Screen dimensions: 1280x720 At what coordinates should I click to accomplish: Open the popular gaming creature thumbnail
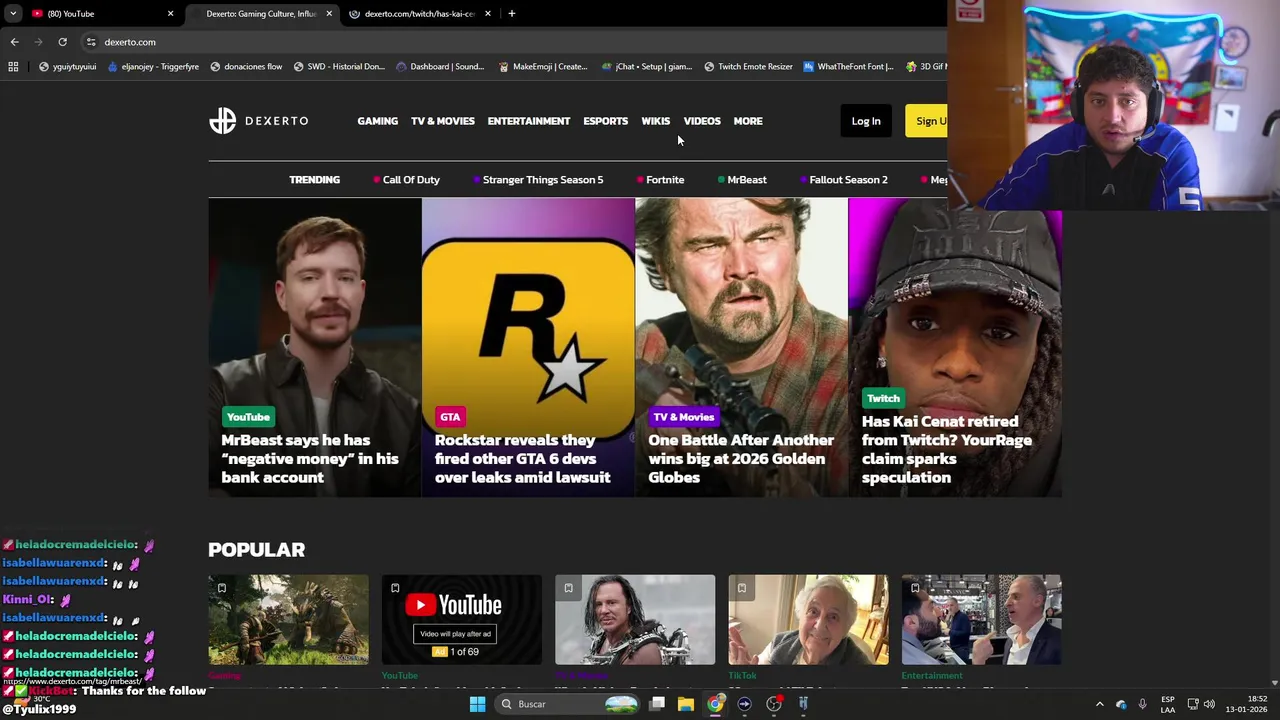pyautogui.click(x=288, y=619)
